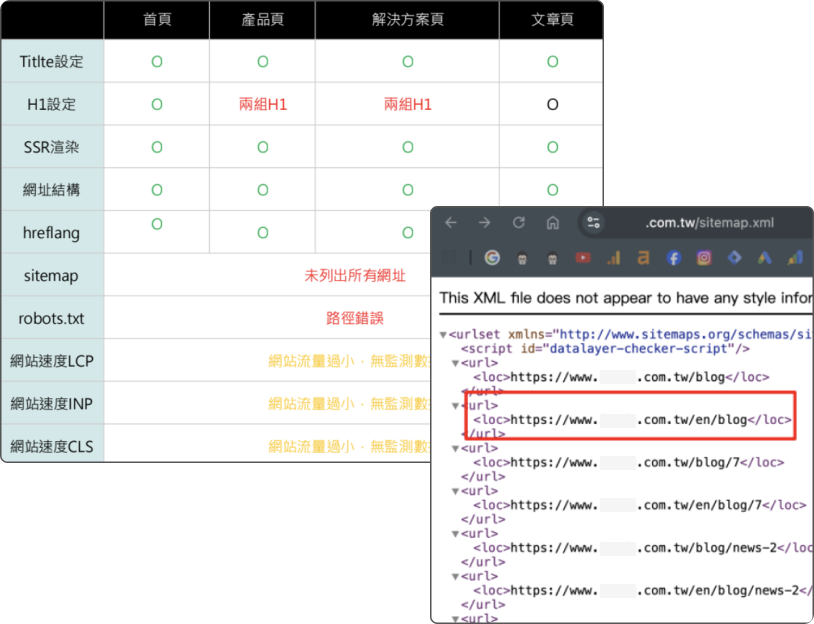Open the Facebook bookmark
This screenshot has height=624, width=814.
674,257
